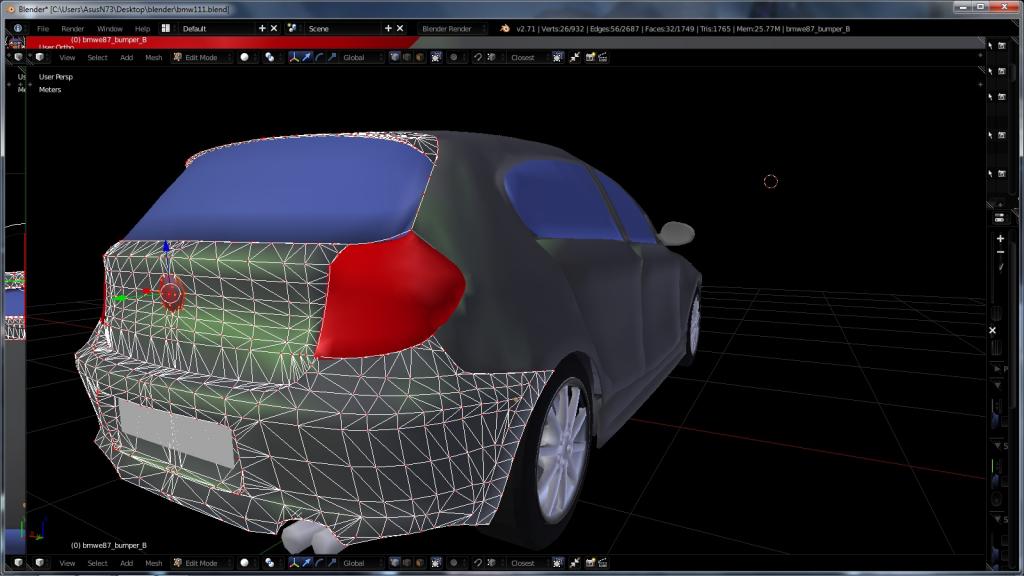Click the minus icon in right properties panel

1000,252
